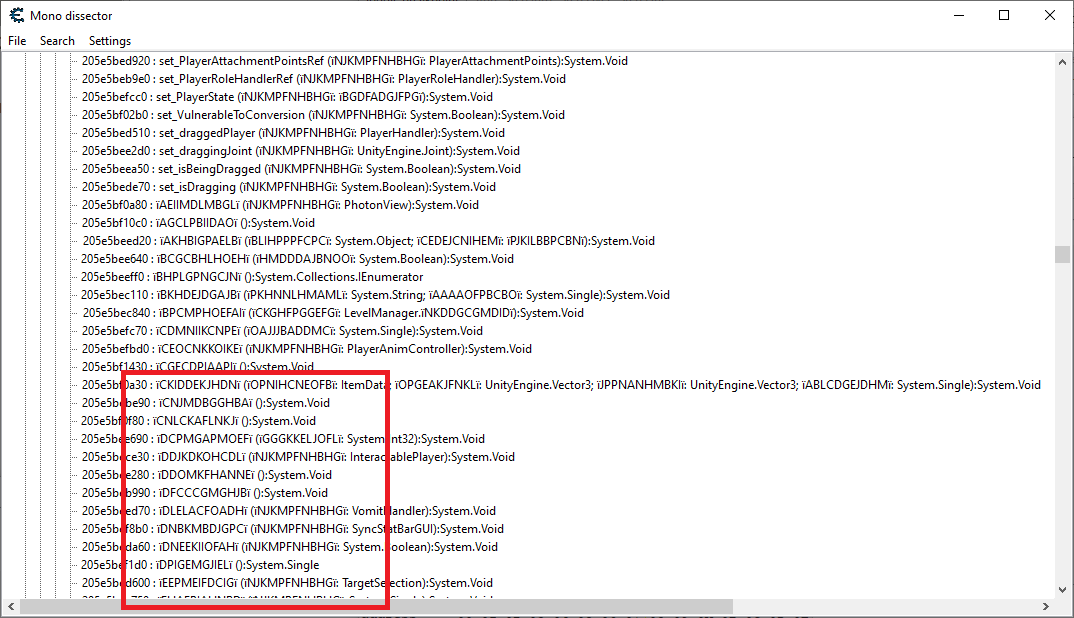Viewport: 1074px width, 618px height.
Task: Select the ïAGCLPBIIDAOï method row
Action: point(198,223)
